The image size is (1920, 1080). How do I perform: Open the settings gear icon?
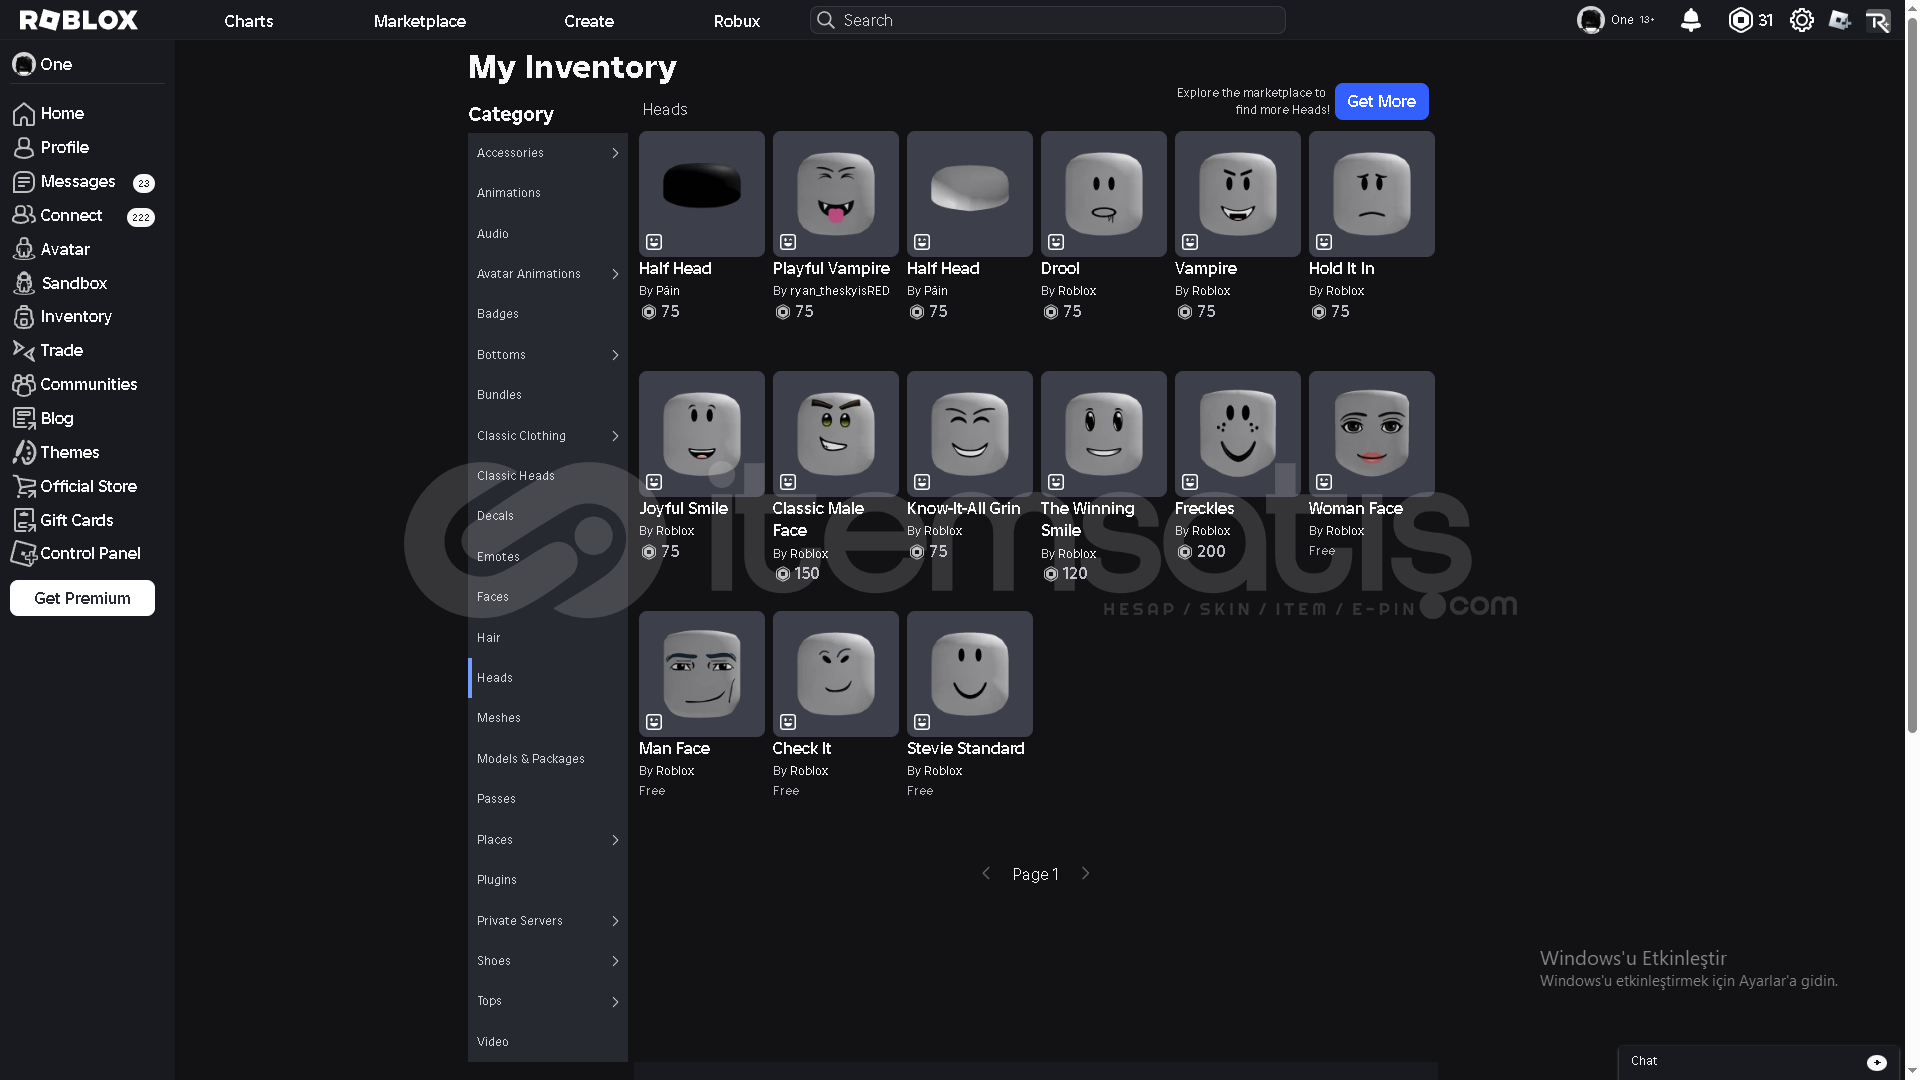point(1802,20)
